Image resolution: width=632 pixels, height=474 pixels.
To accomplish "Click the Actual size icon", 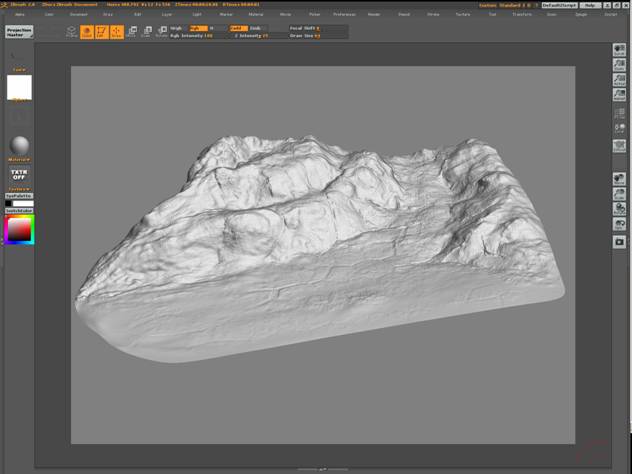I will 620,80.
